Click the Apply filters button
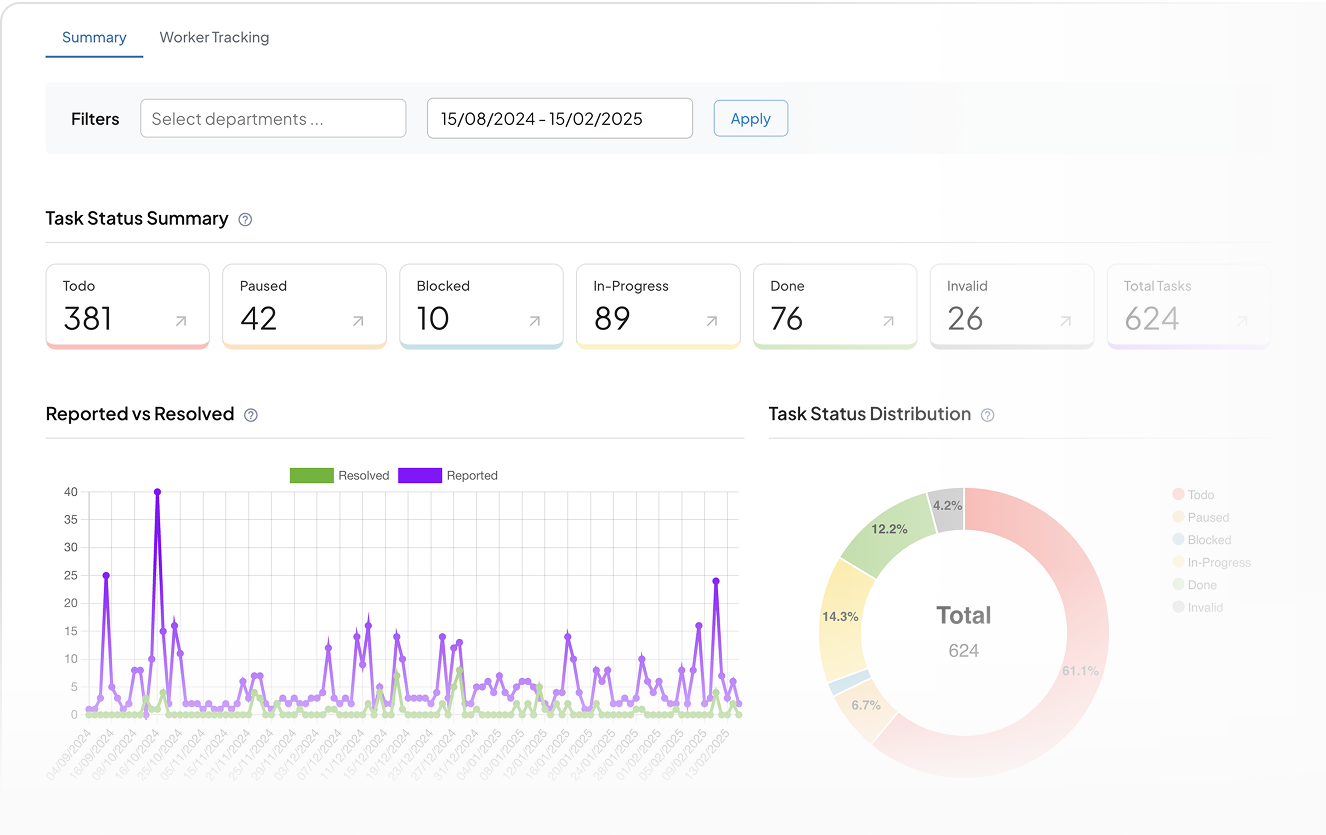The height and width of the screenshot is (835, 1326). (750, 118)
